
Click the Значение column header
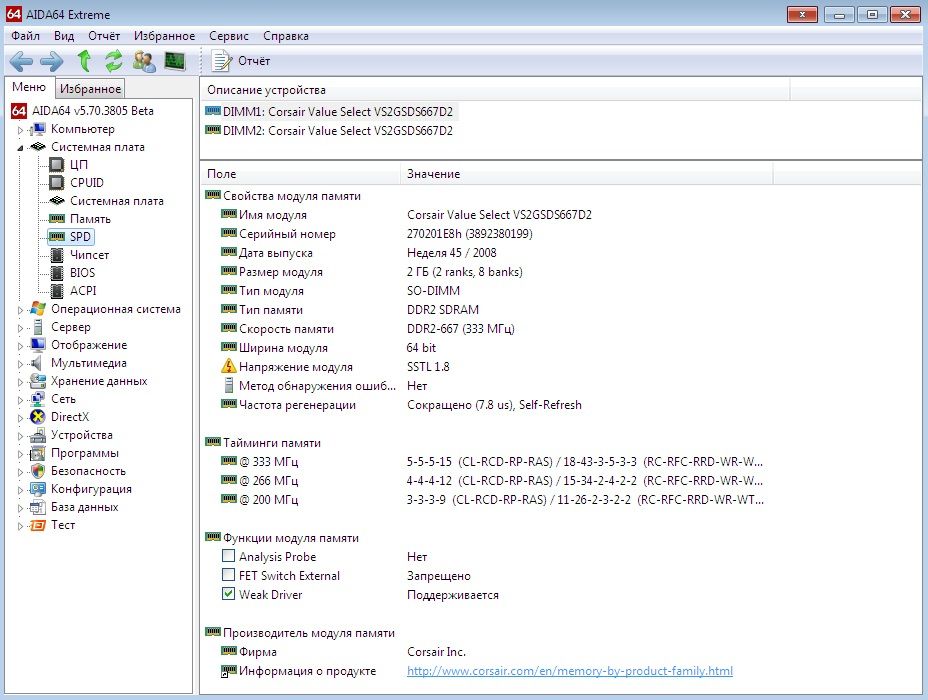(587, 174)
